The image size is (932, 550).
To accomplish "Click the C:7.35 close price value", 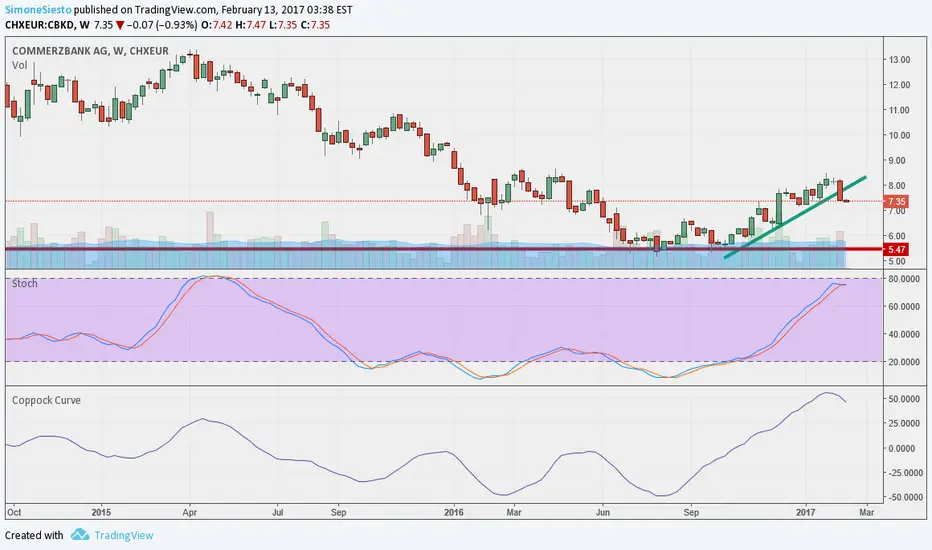I will pos(315,25).
